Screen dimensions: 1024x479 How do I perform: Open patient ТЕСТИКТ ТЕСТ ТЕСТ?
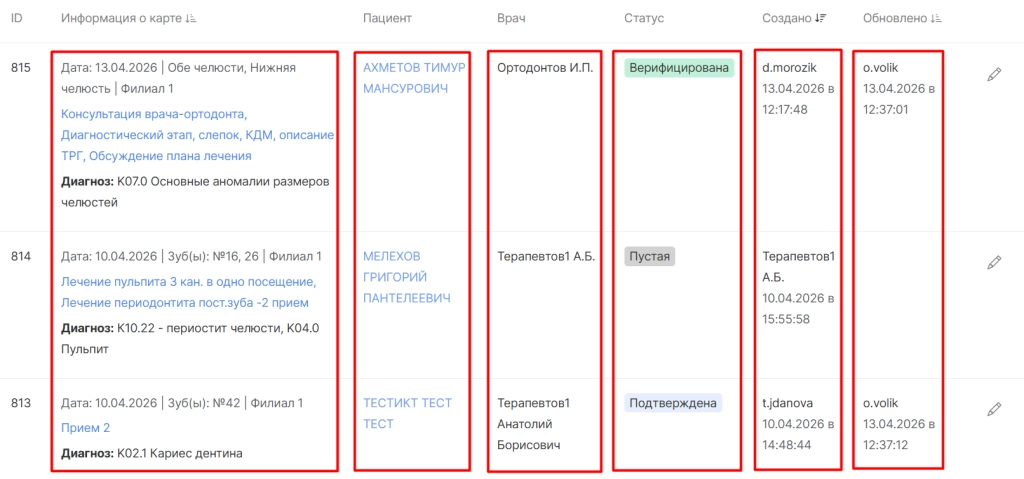407,413
